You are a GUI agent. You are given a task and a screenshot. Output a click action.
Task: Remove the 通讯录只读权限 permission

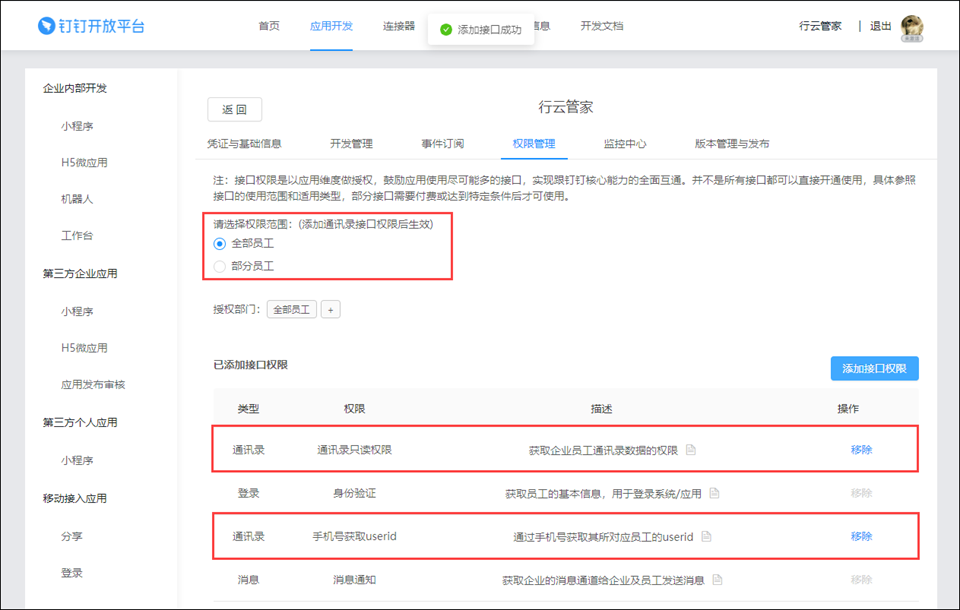[x=861, y=450]
